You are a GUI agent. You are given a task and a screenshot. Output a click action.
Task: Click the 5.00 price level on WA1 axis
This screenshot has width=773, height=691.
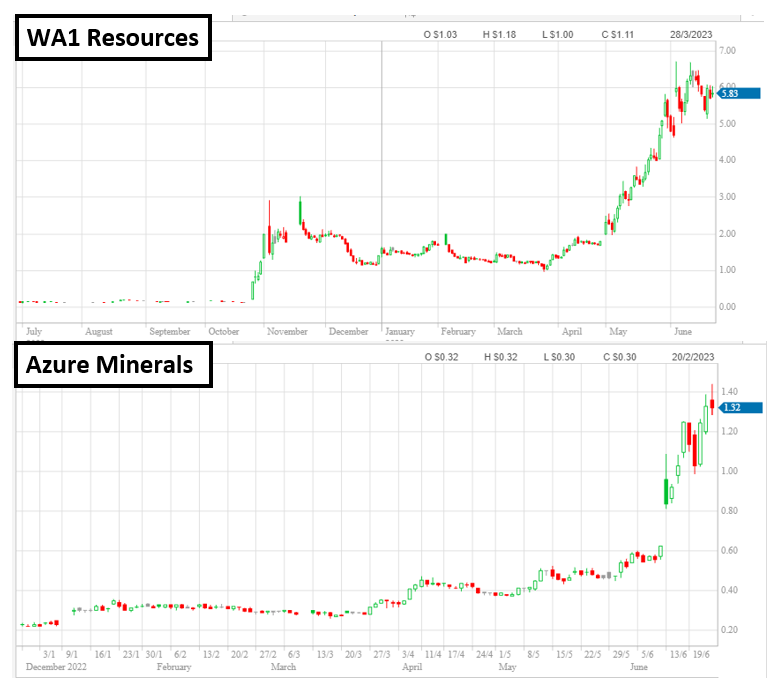pos(727,124)
